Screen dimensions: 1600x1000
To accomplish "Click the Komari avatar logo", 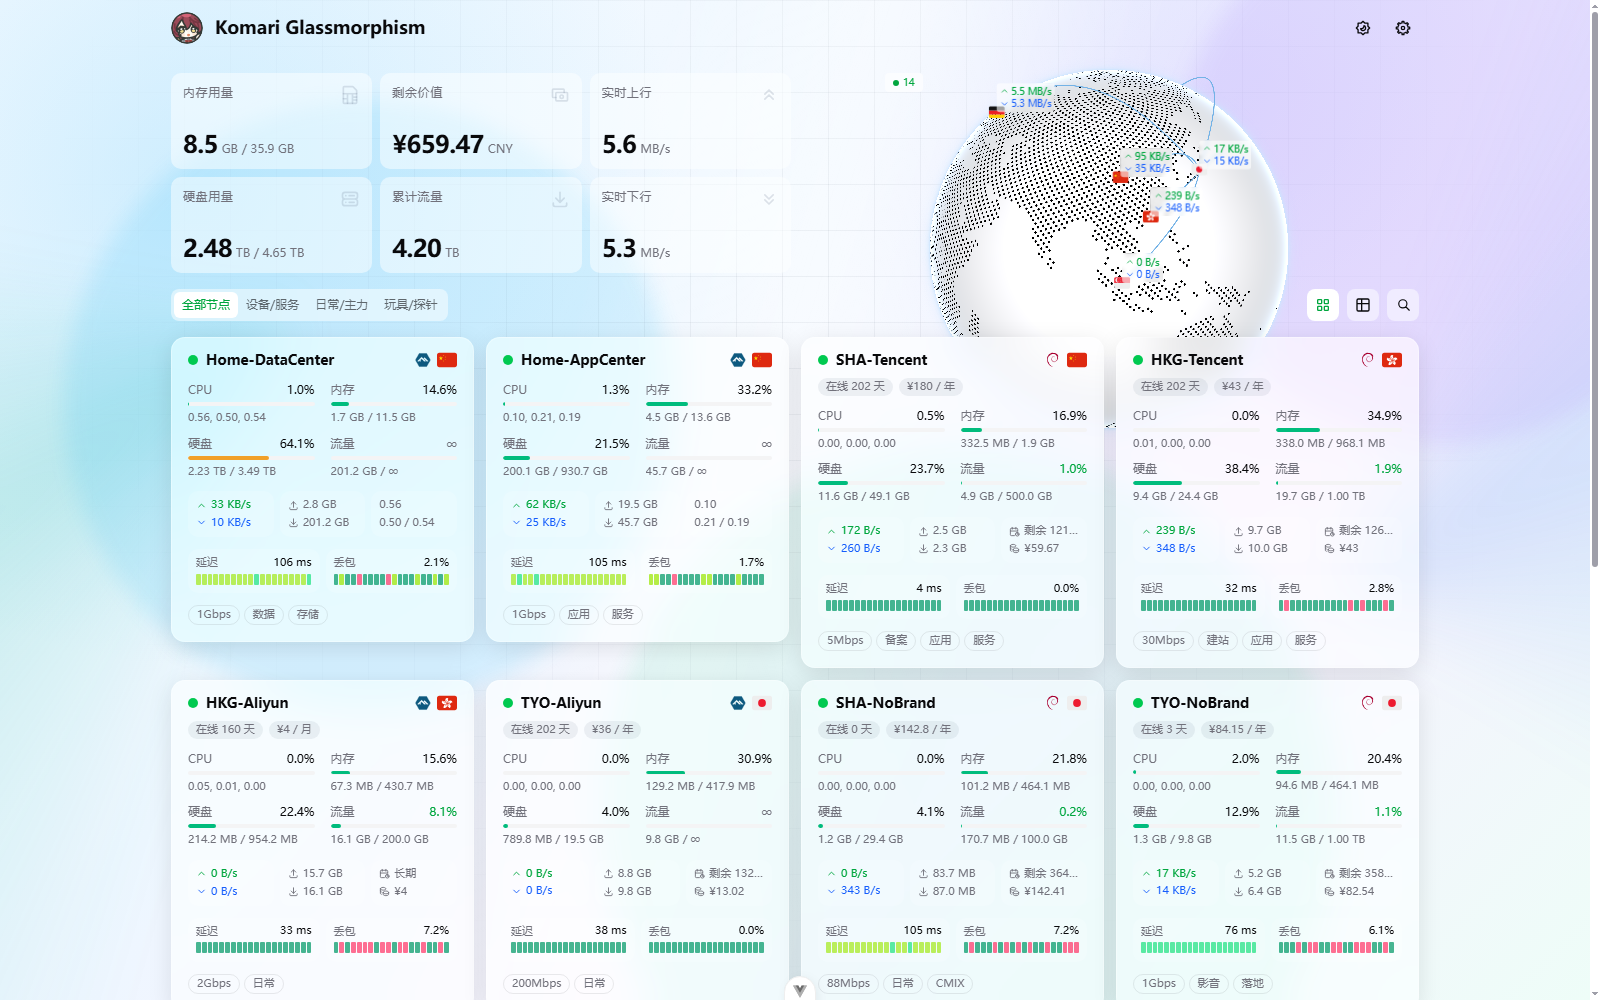I will pos(187,28).
